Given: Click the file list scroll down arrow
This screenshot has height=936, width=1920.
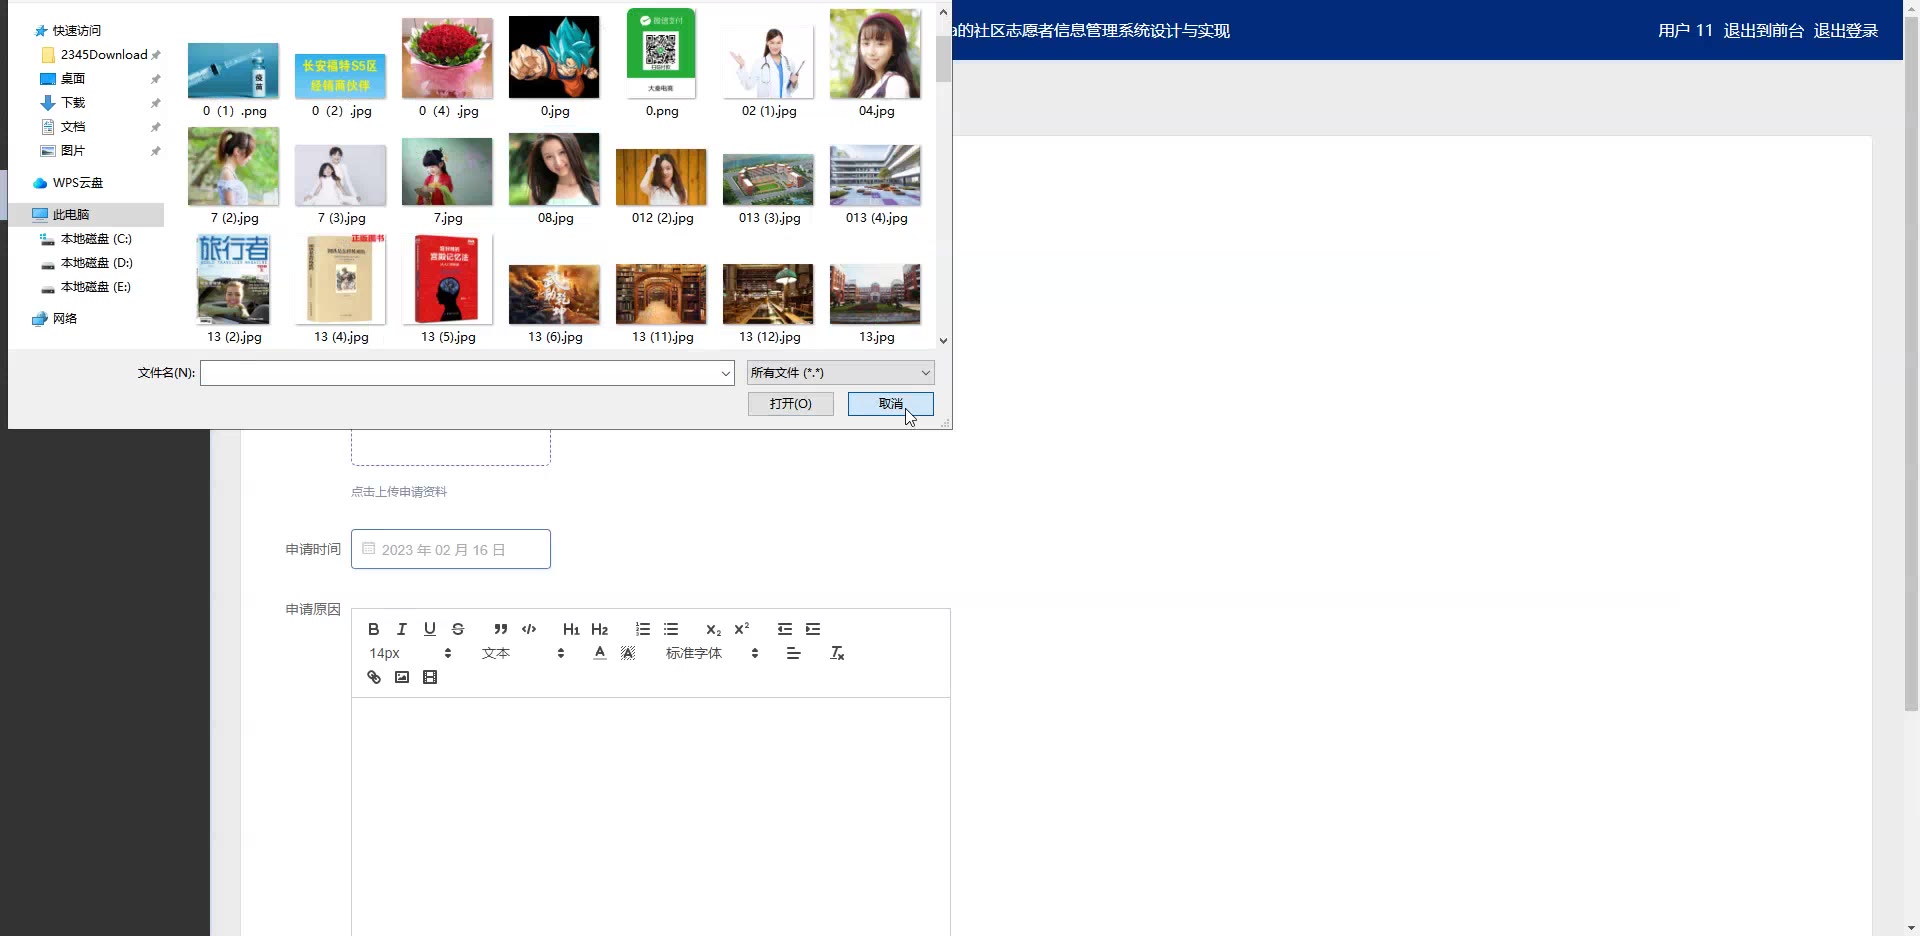Looking at the screenshot, I should pyautogui.click(x=943, y=340).
